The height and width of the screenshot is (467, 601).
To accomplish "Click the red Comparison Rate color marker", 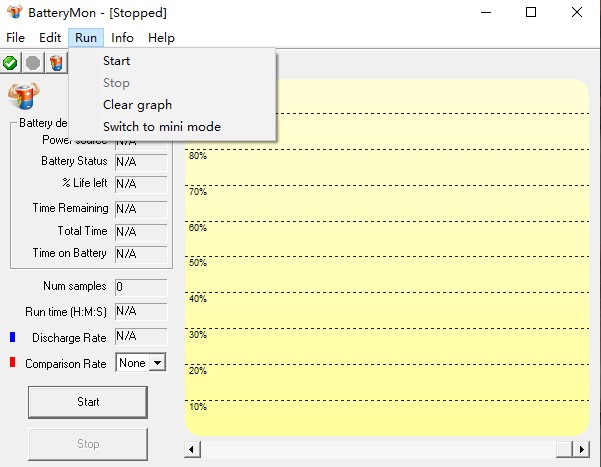I will pyautogui.click(x=13, y=362).
